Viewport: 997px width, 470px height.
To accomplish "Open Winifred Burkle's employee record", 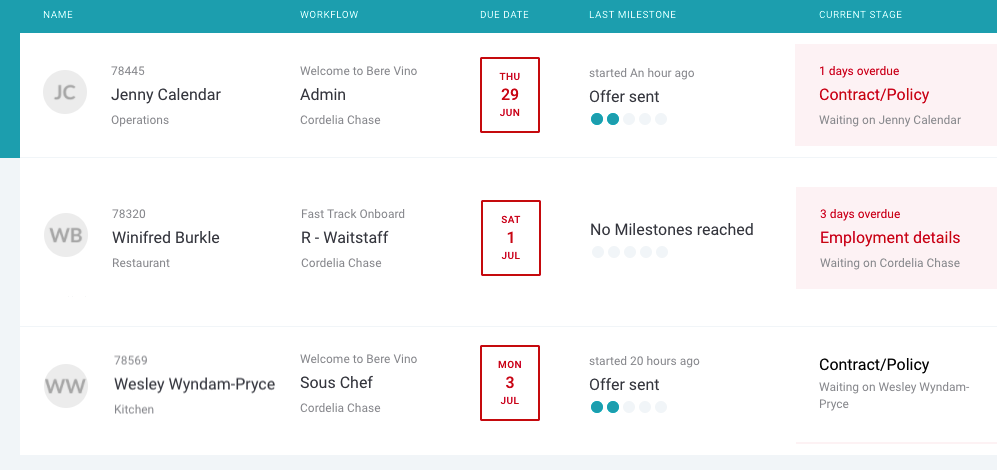I will (166, 238).
